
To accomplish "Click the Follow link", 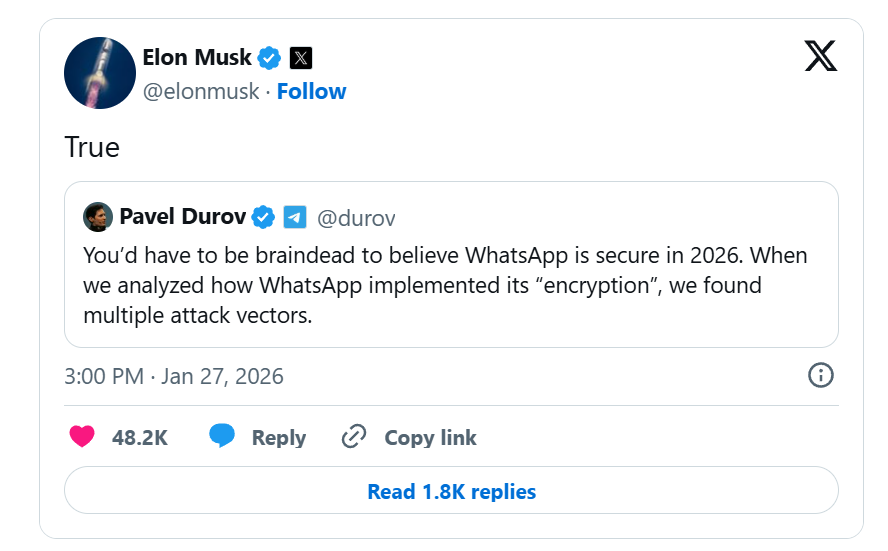I will point(311,91).
